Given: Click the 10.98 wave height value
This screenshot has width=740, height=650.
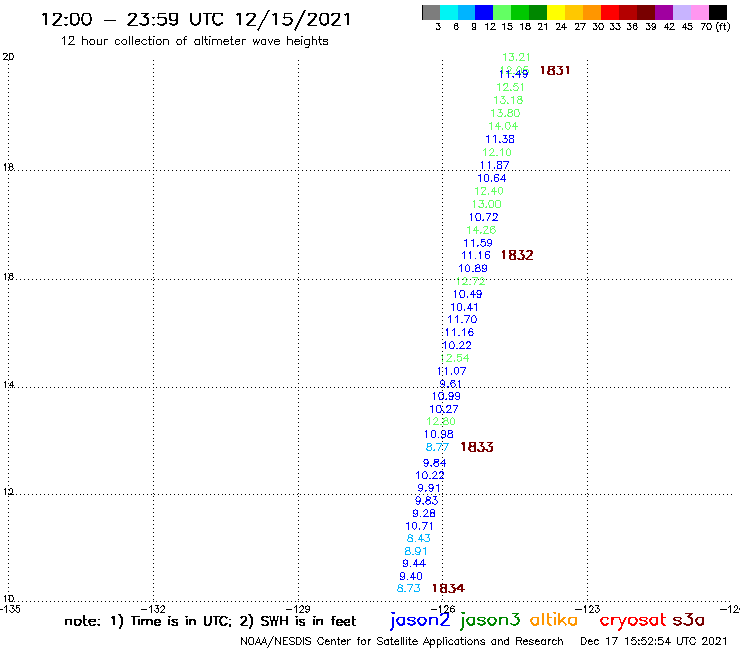Looking at the screenshot, I should [x=439, y=434].
